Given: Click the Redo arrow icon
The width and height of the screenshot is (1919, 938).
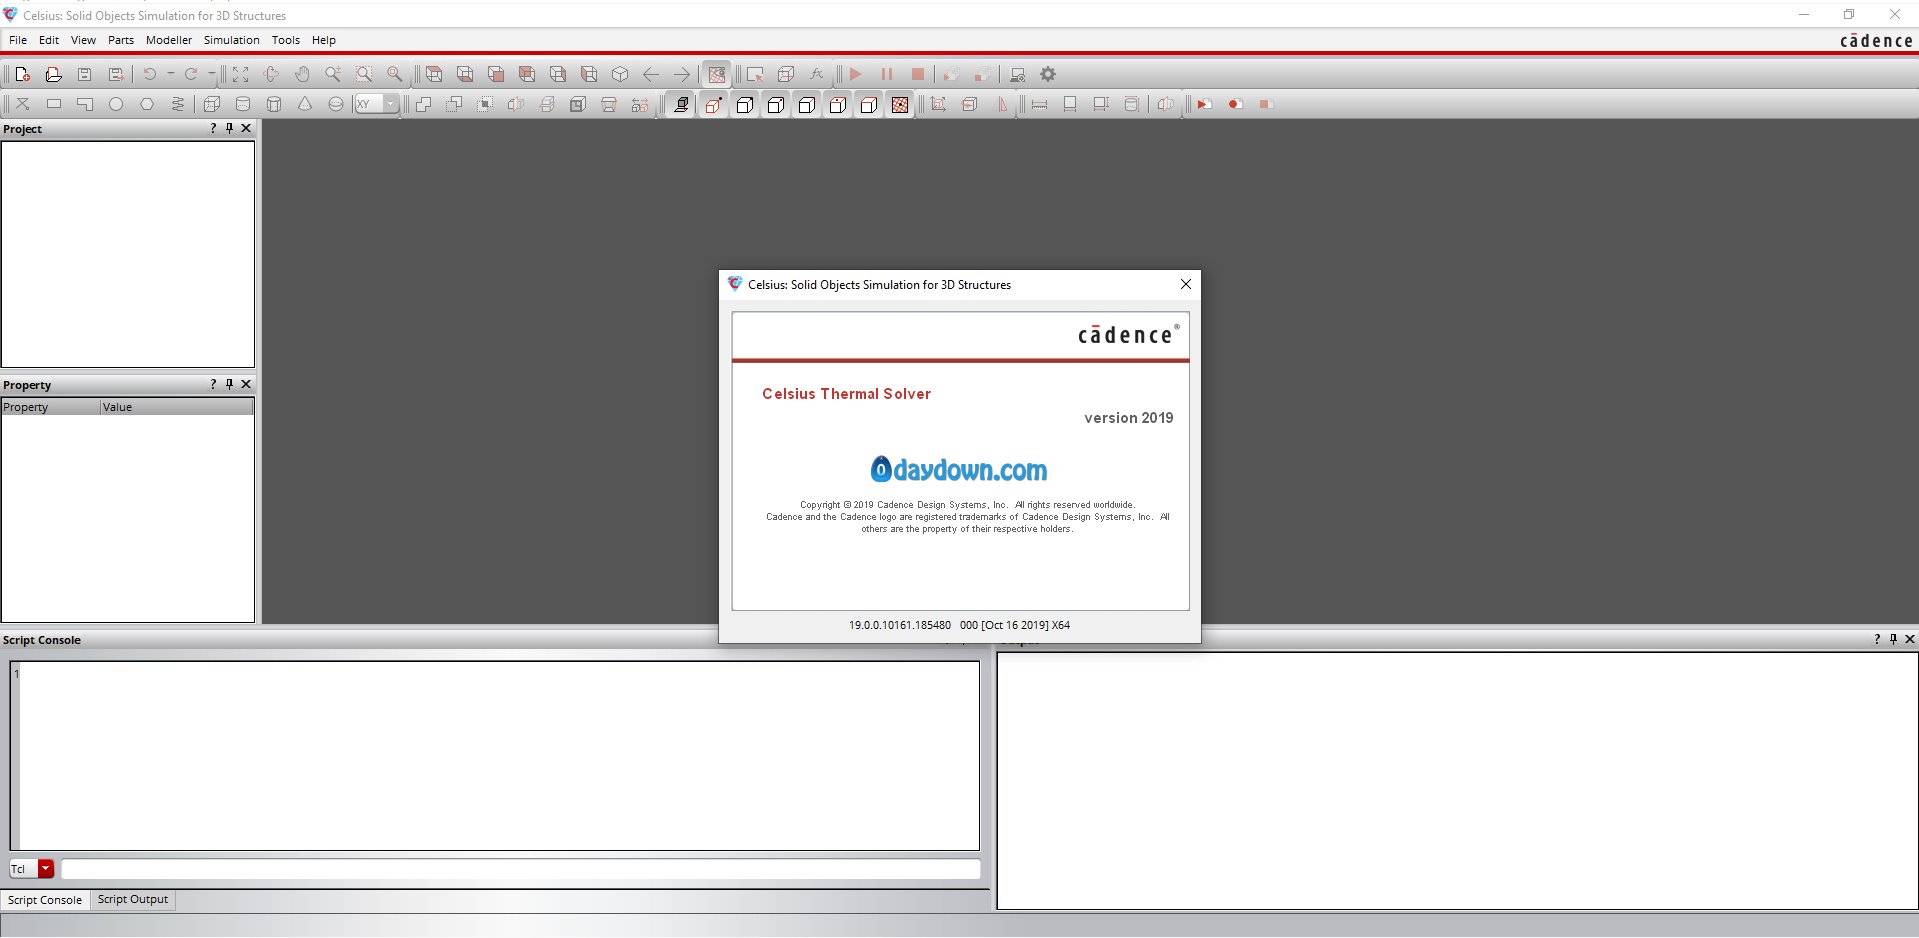Looking at the screenshot, I should coord(190,74).
